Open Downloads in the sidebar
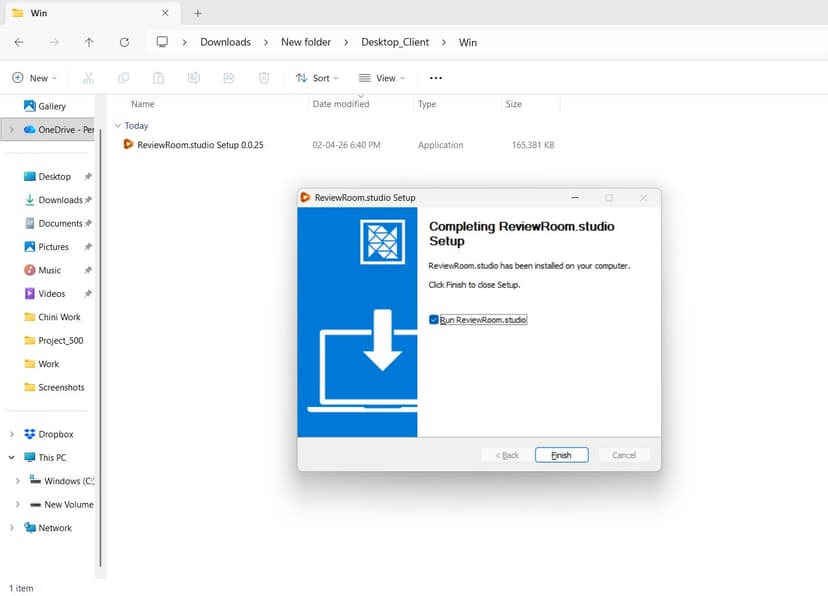Screen dimensions: 828x596 pos(60,200)
